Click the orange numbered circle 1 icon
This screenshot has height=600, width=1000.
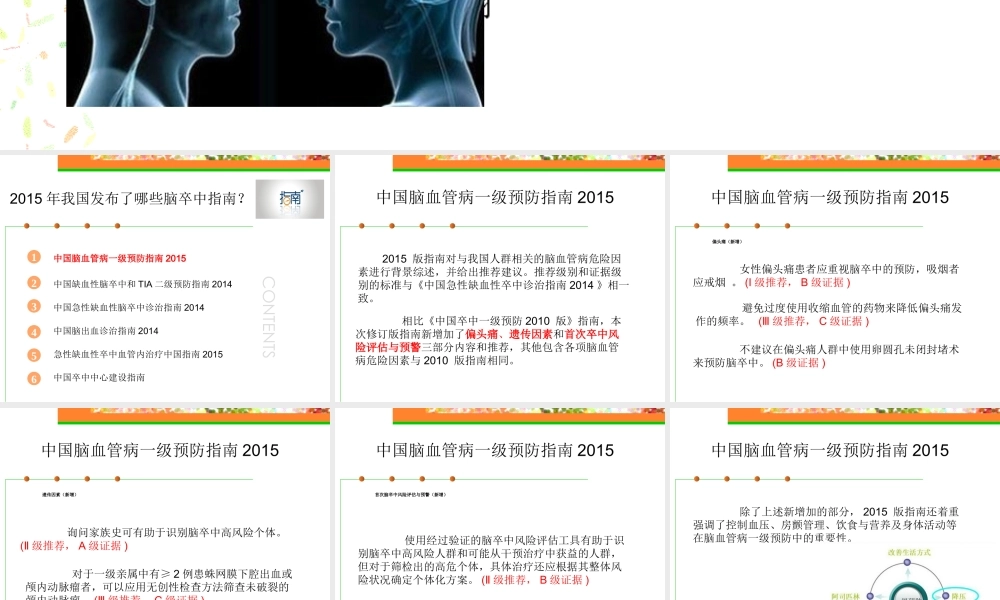pos(34,257)
